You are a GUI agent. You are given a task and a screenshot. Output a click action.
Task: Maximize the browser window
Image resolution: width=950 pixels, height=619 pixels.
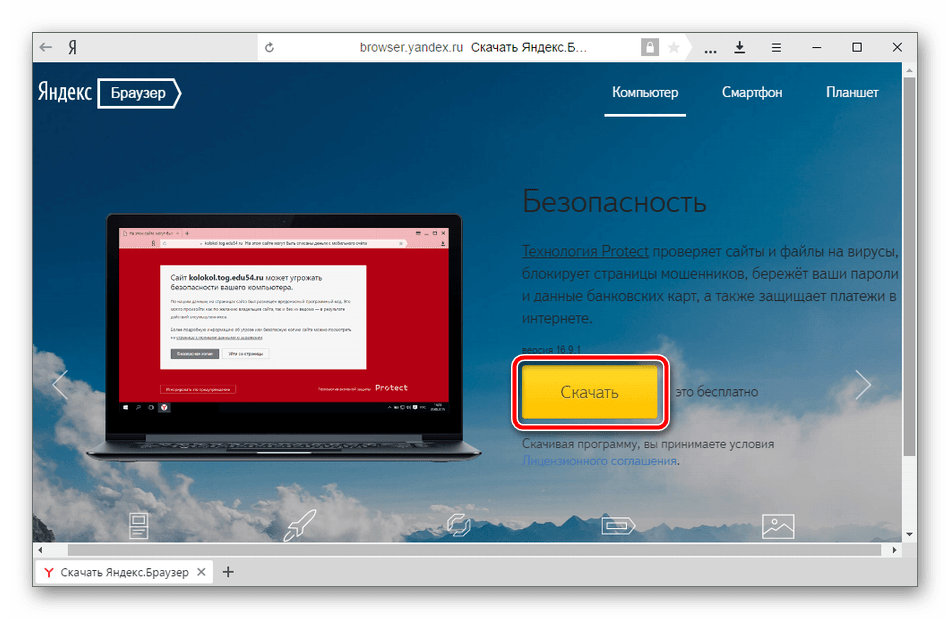click(x=857, y=47)
